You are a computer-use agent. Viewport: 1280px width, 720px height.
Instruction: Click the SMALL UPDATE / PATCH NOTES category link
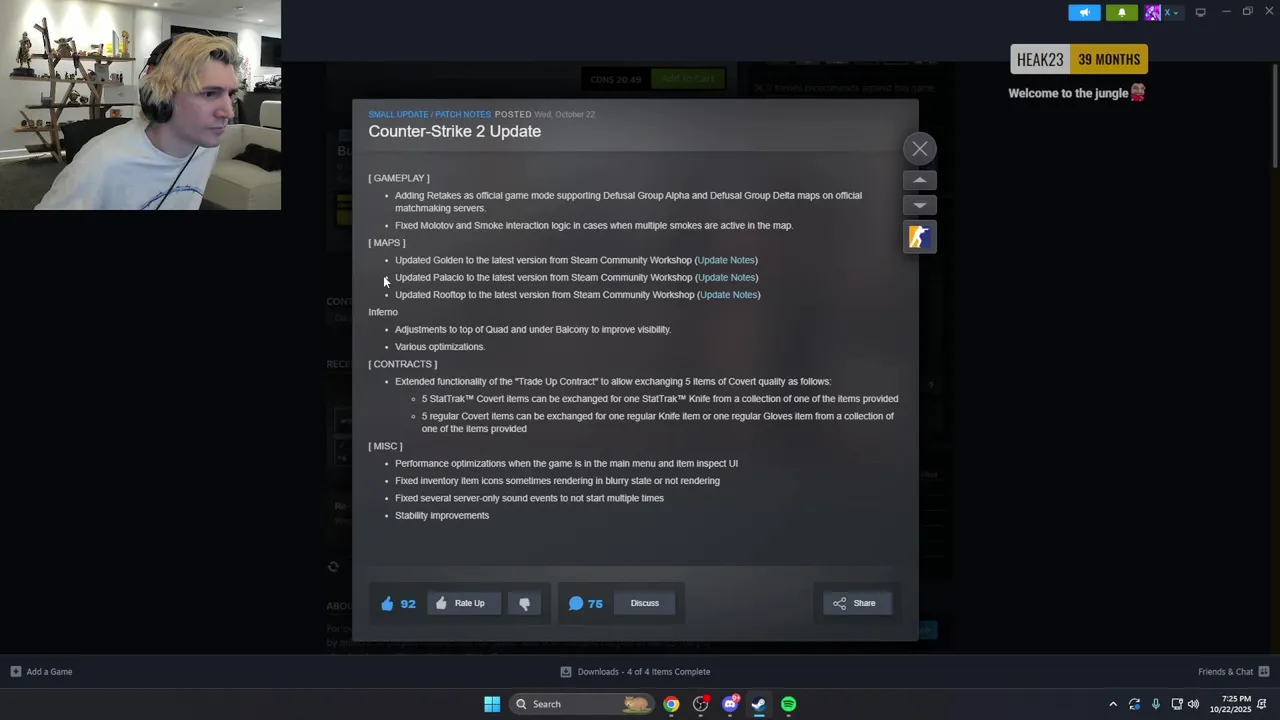point(429,114)
